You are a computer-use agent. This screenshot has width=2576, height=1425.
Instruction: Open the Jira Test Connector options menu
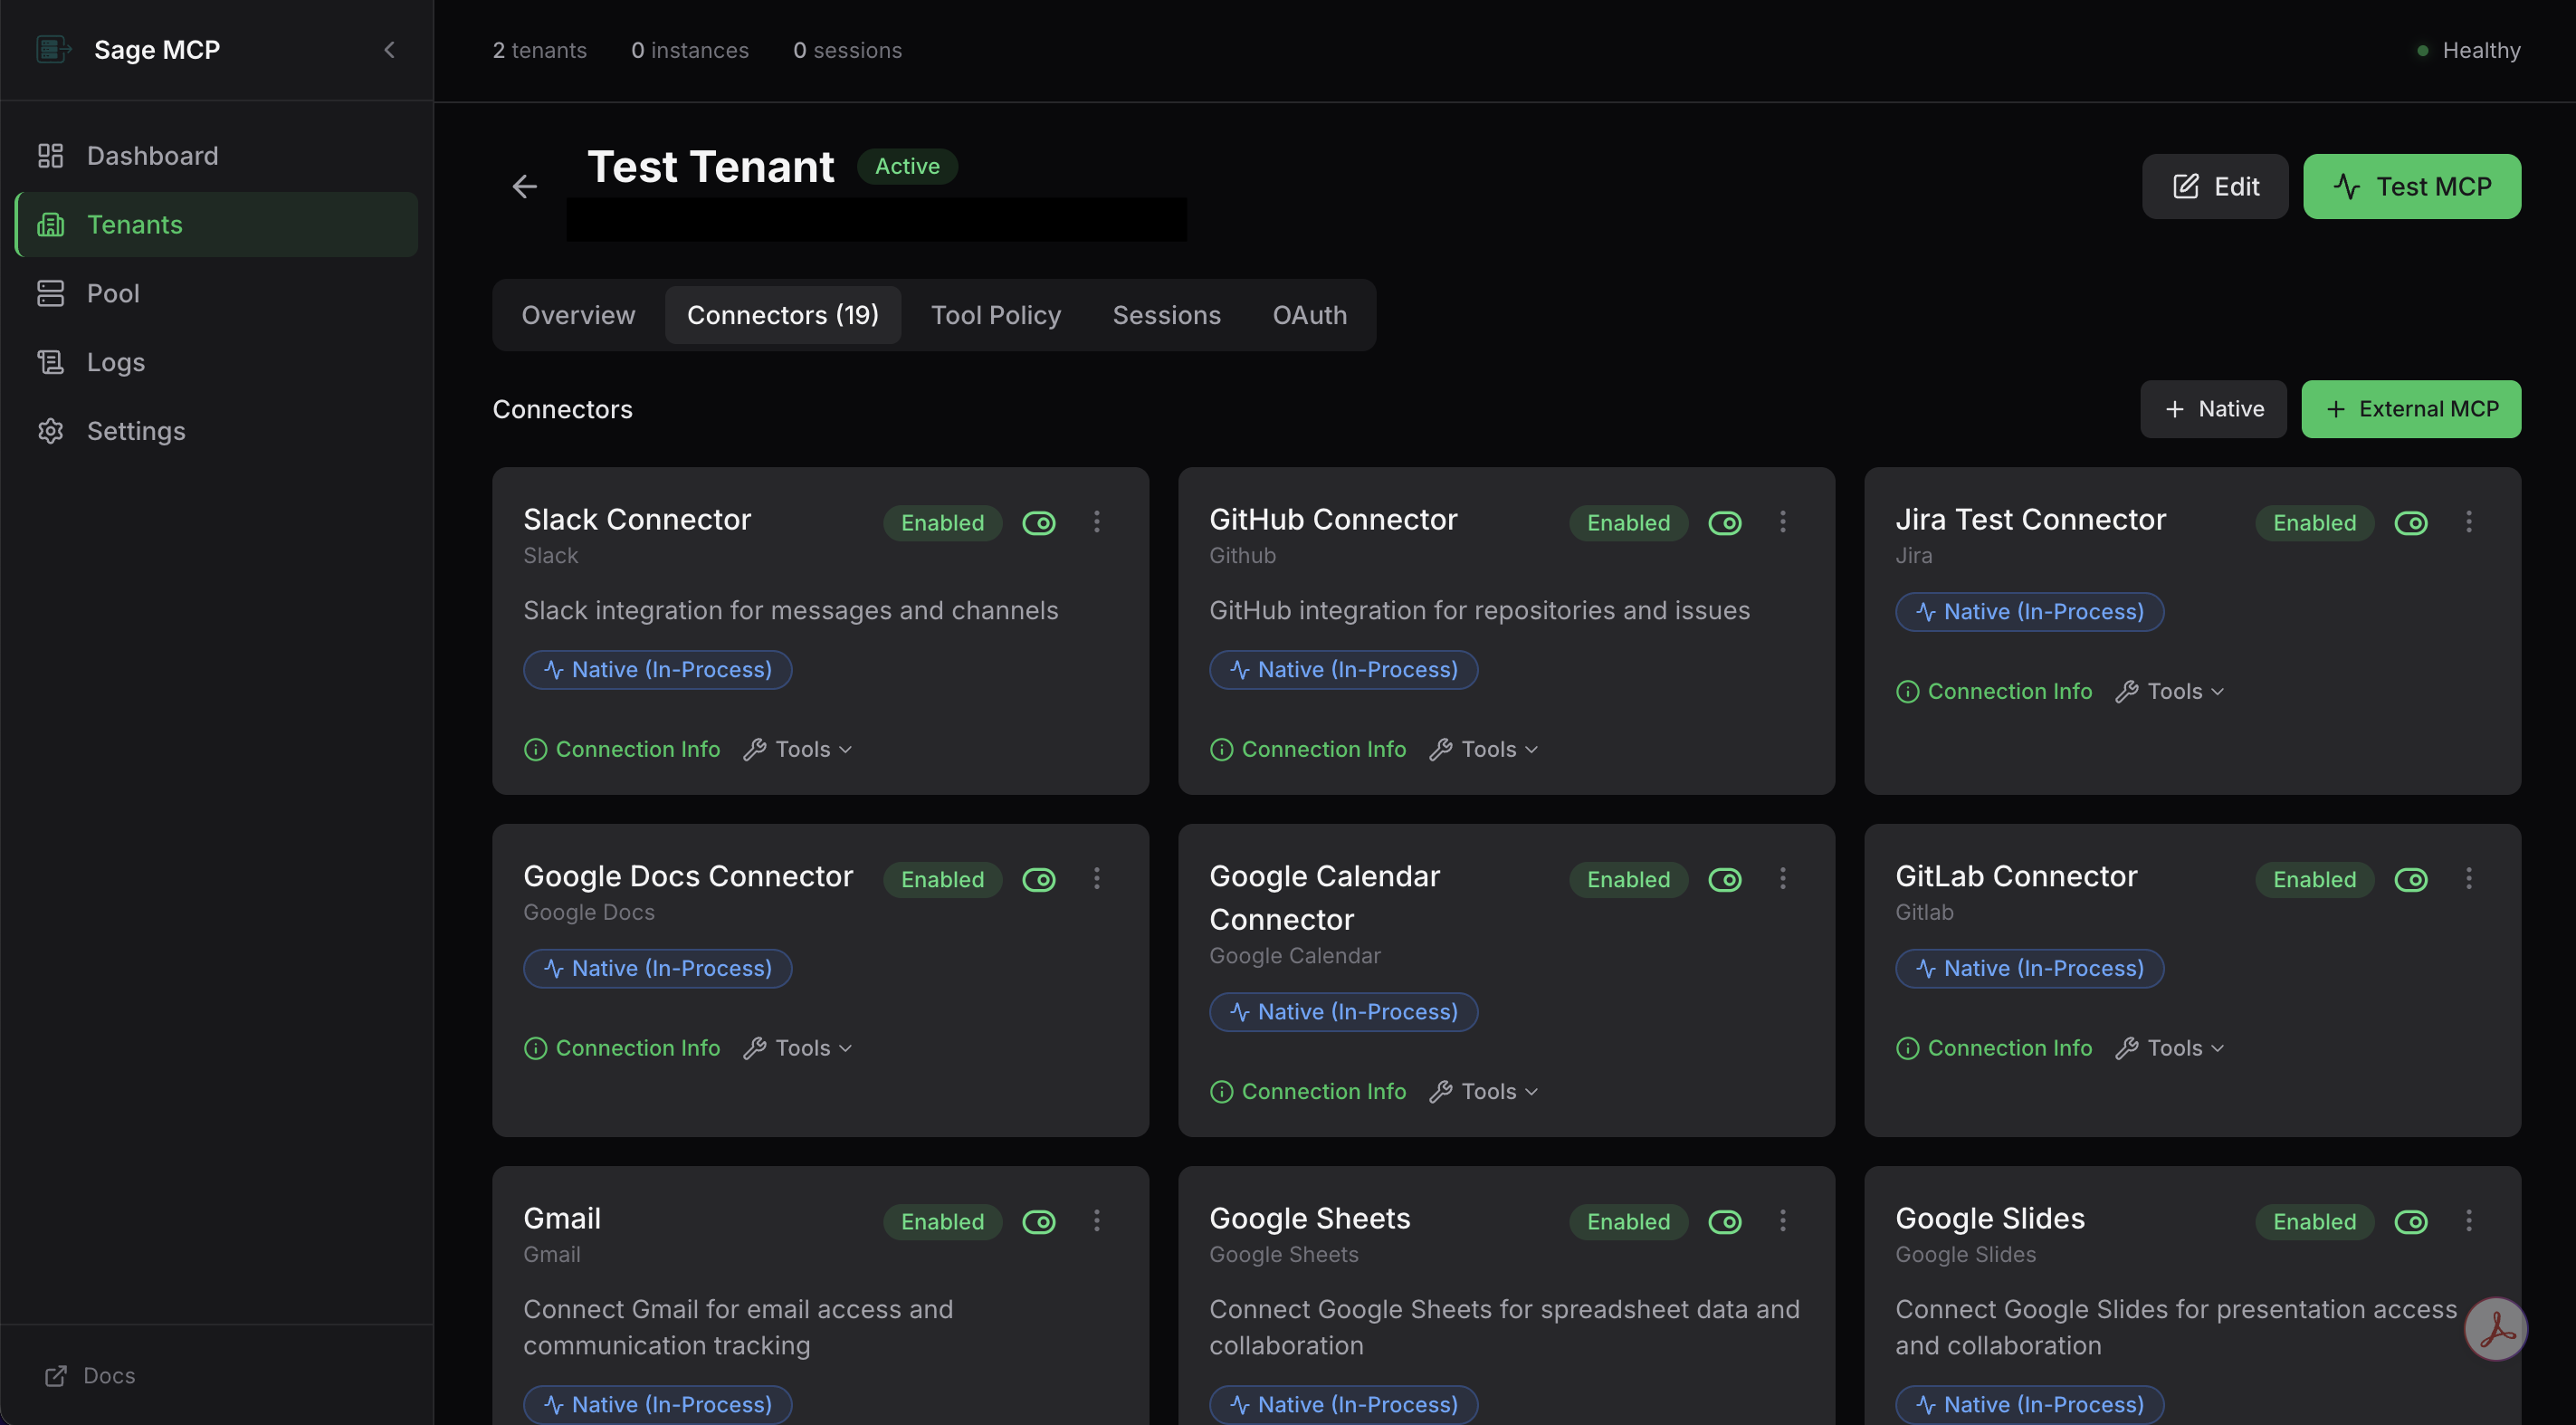click(x=2468, y=522)
